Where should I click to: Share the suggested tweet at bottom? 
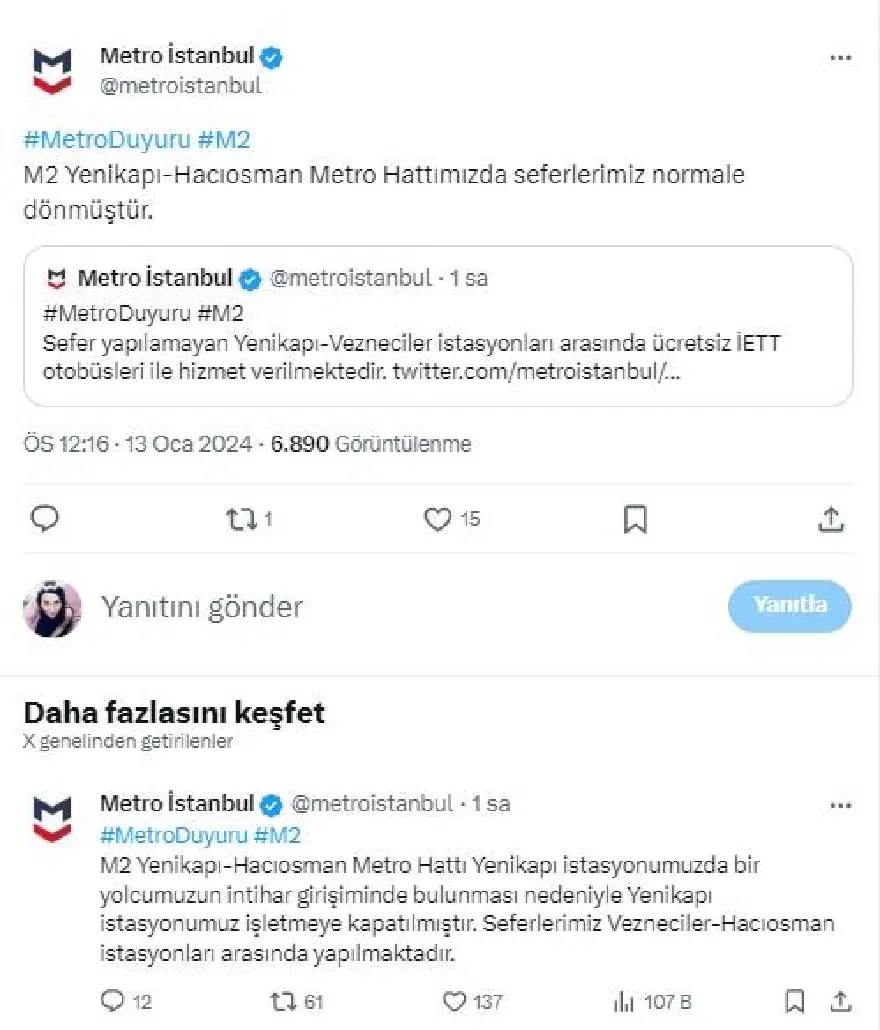[841, 1001]
